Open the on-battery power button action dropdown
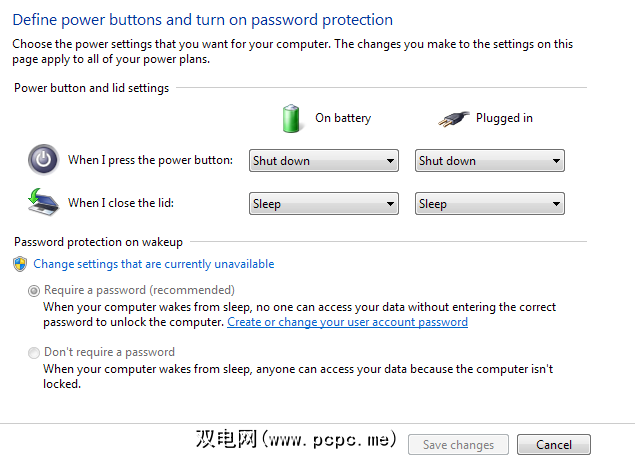 323,161
